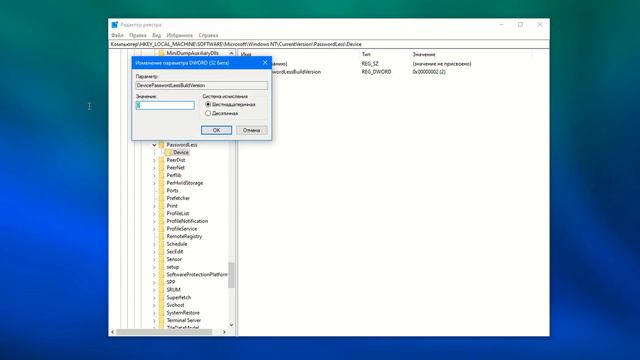Screen dimensions: 640x360
Task: Expand the ProfileService key
Action: (x=154, y=229)
